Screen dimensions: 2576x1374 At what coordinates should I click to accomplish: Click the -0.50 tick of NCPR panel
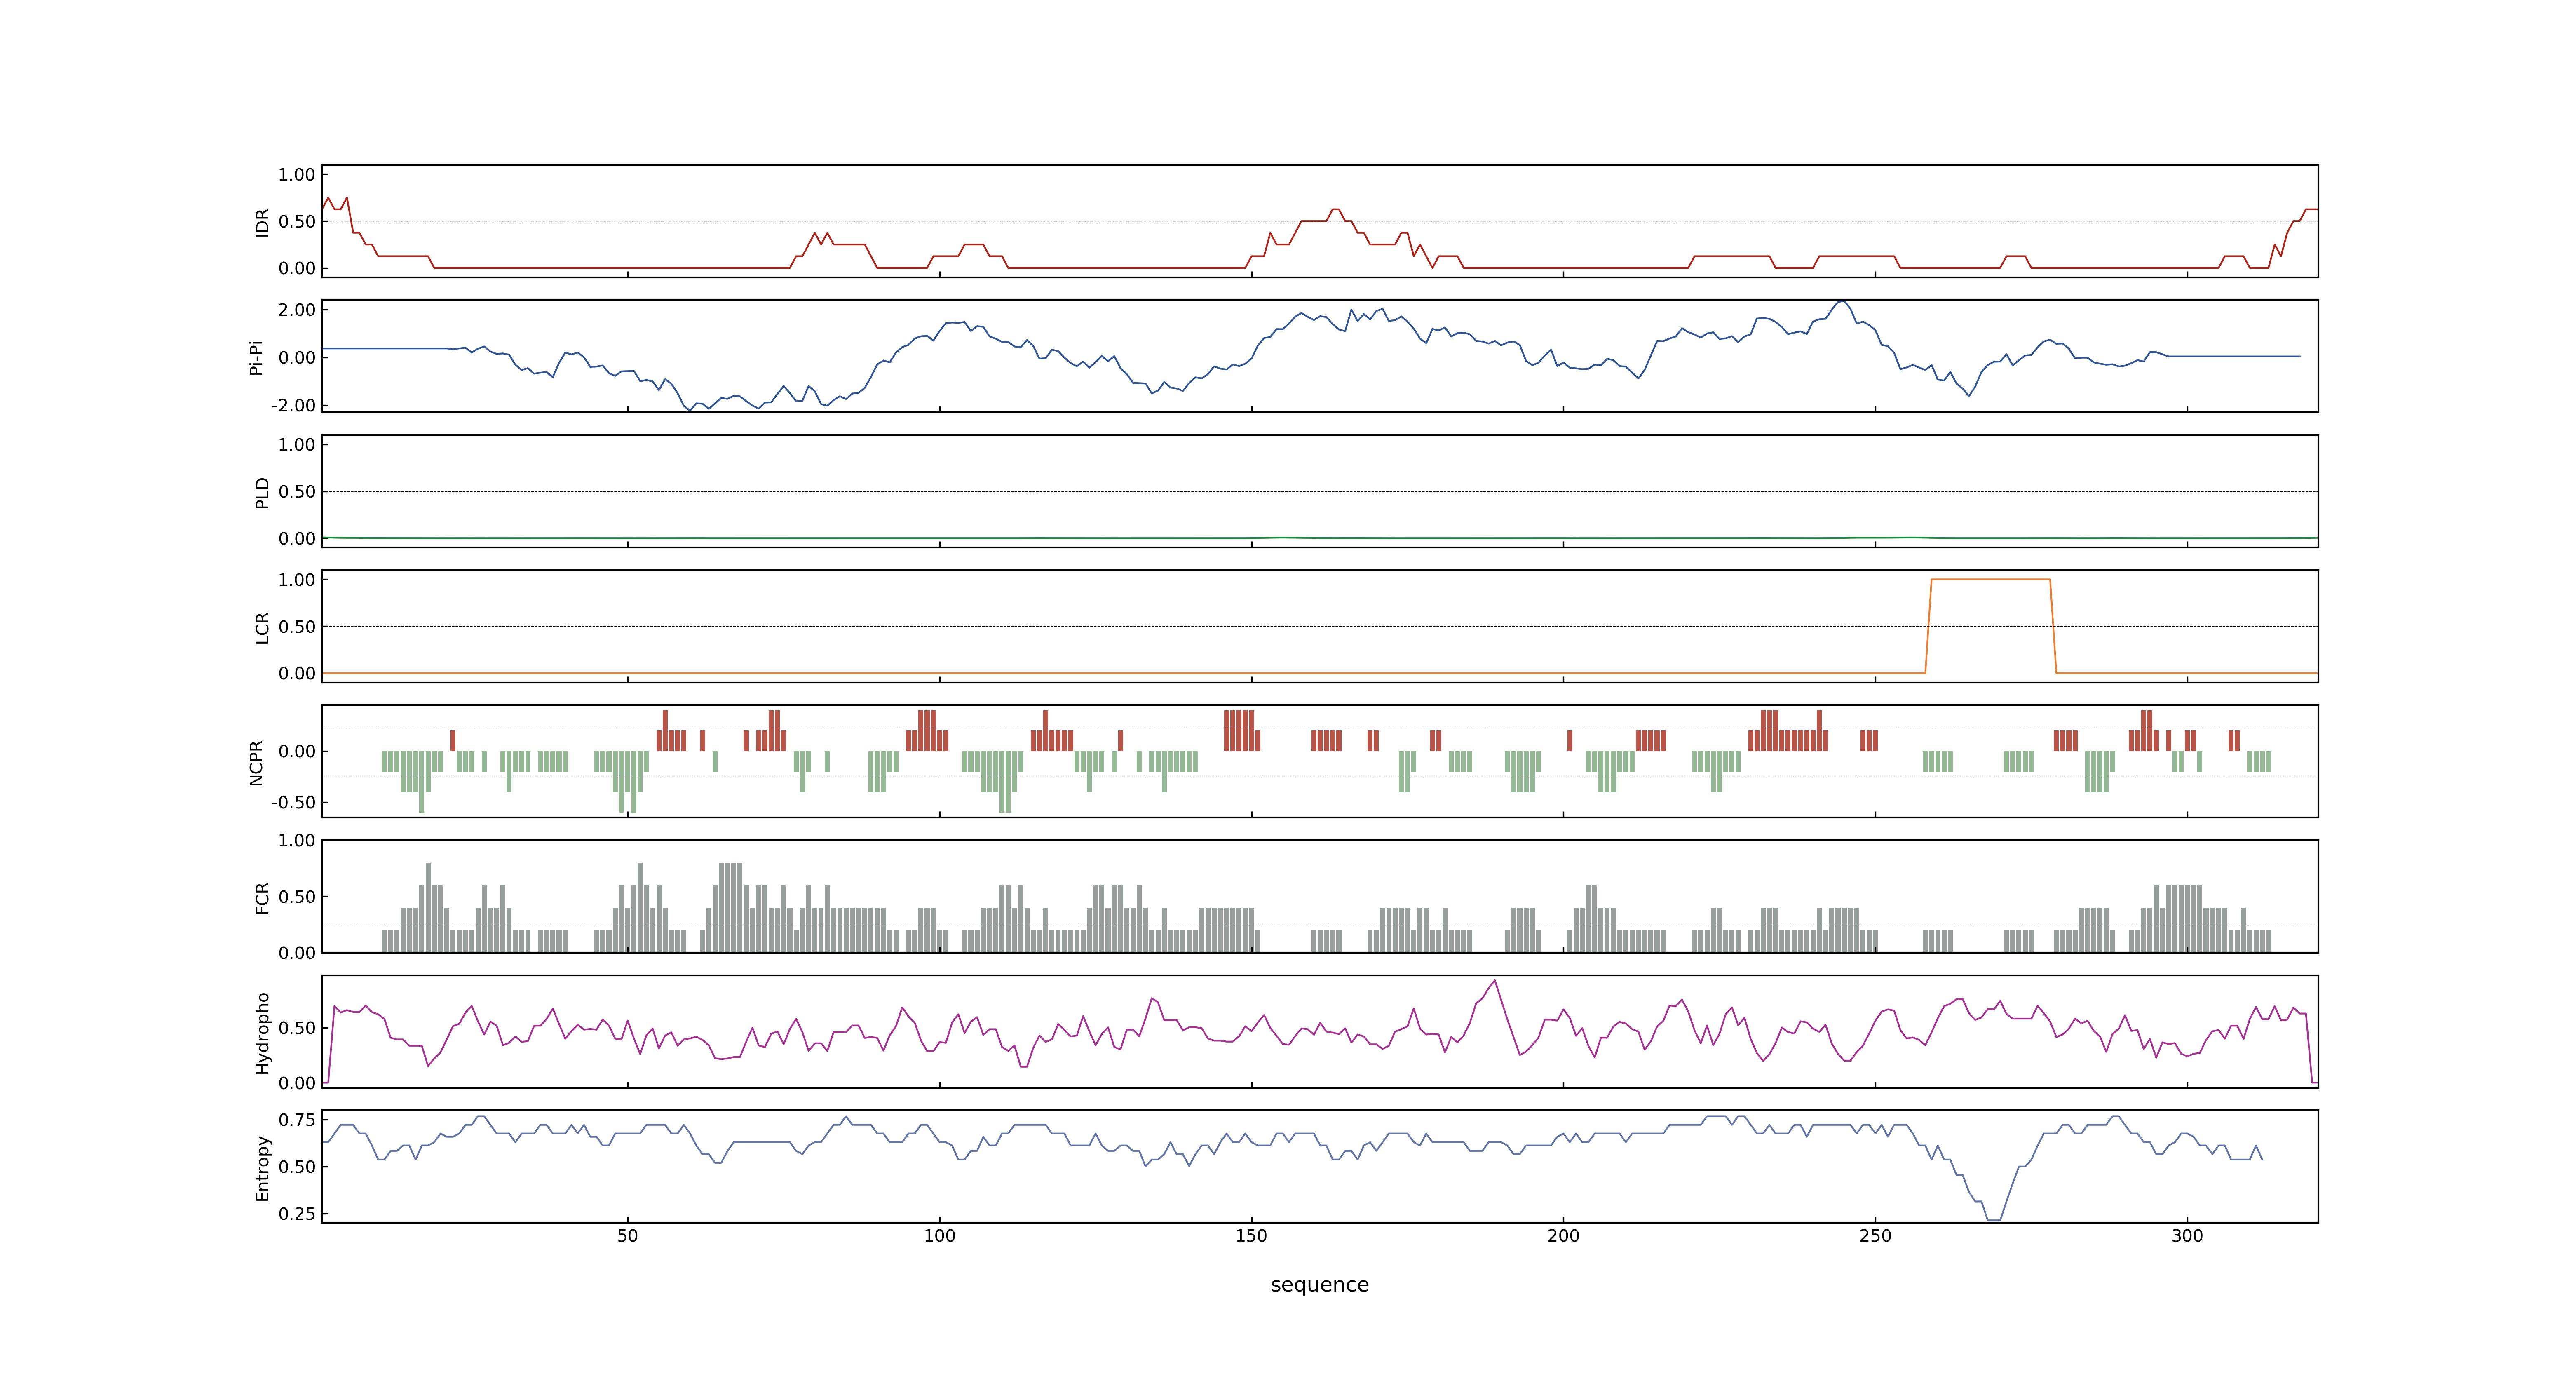293,803
